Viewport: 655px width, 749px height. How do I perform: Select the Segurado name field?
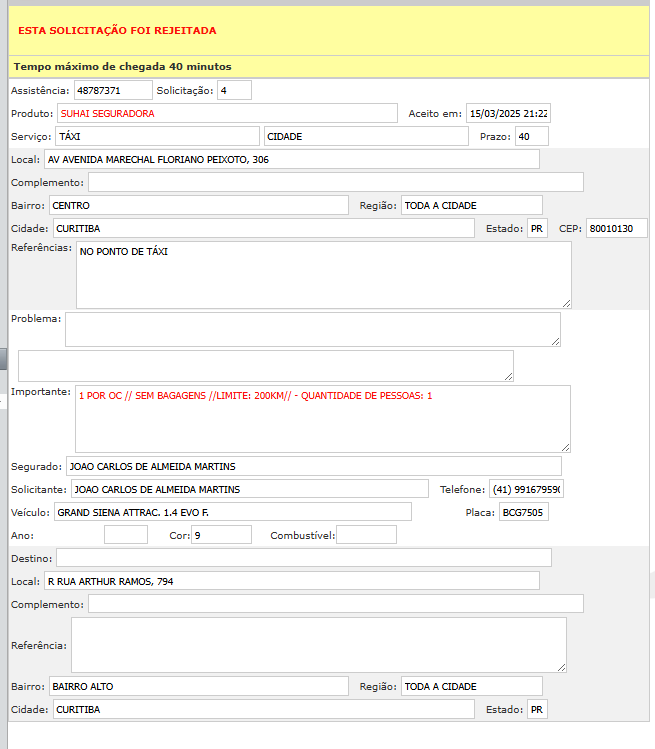(x=313, y=466)
